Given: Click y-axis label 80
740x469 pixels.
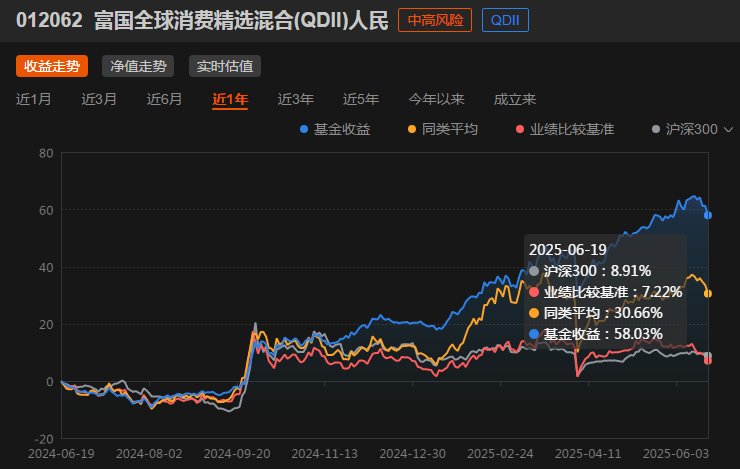Looking at the screenshot, I should 46,153.
